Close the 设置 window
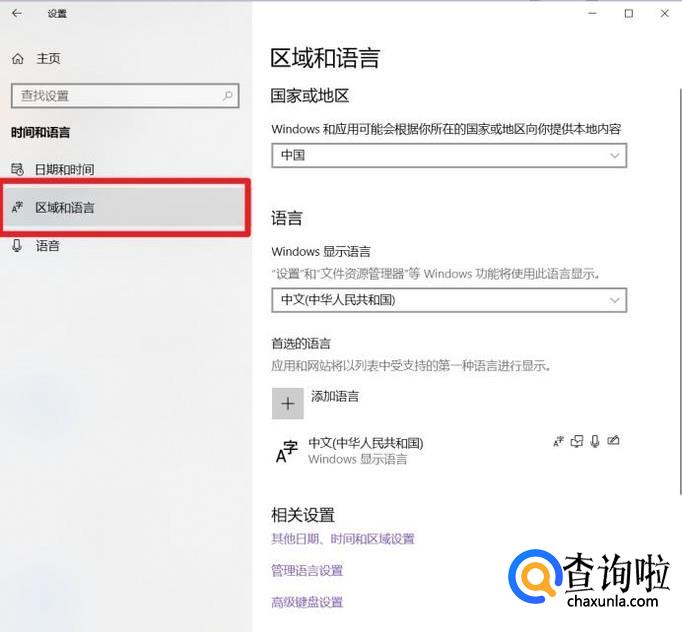The image size is (682, 632). (x=664, y=13)
